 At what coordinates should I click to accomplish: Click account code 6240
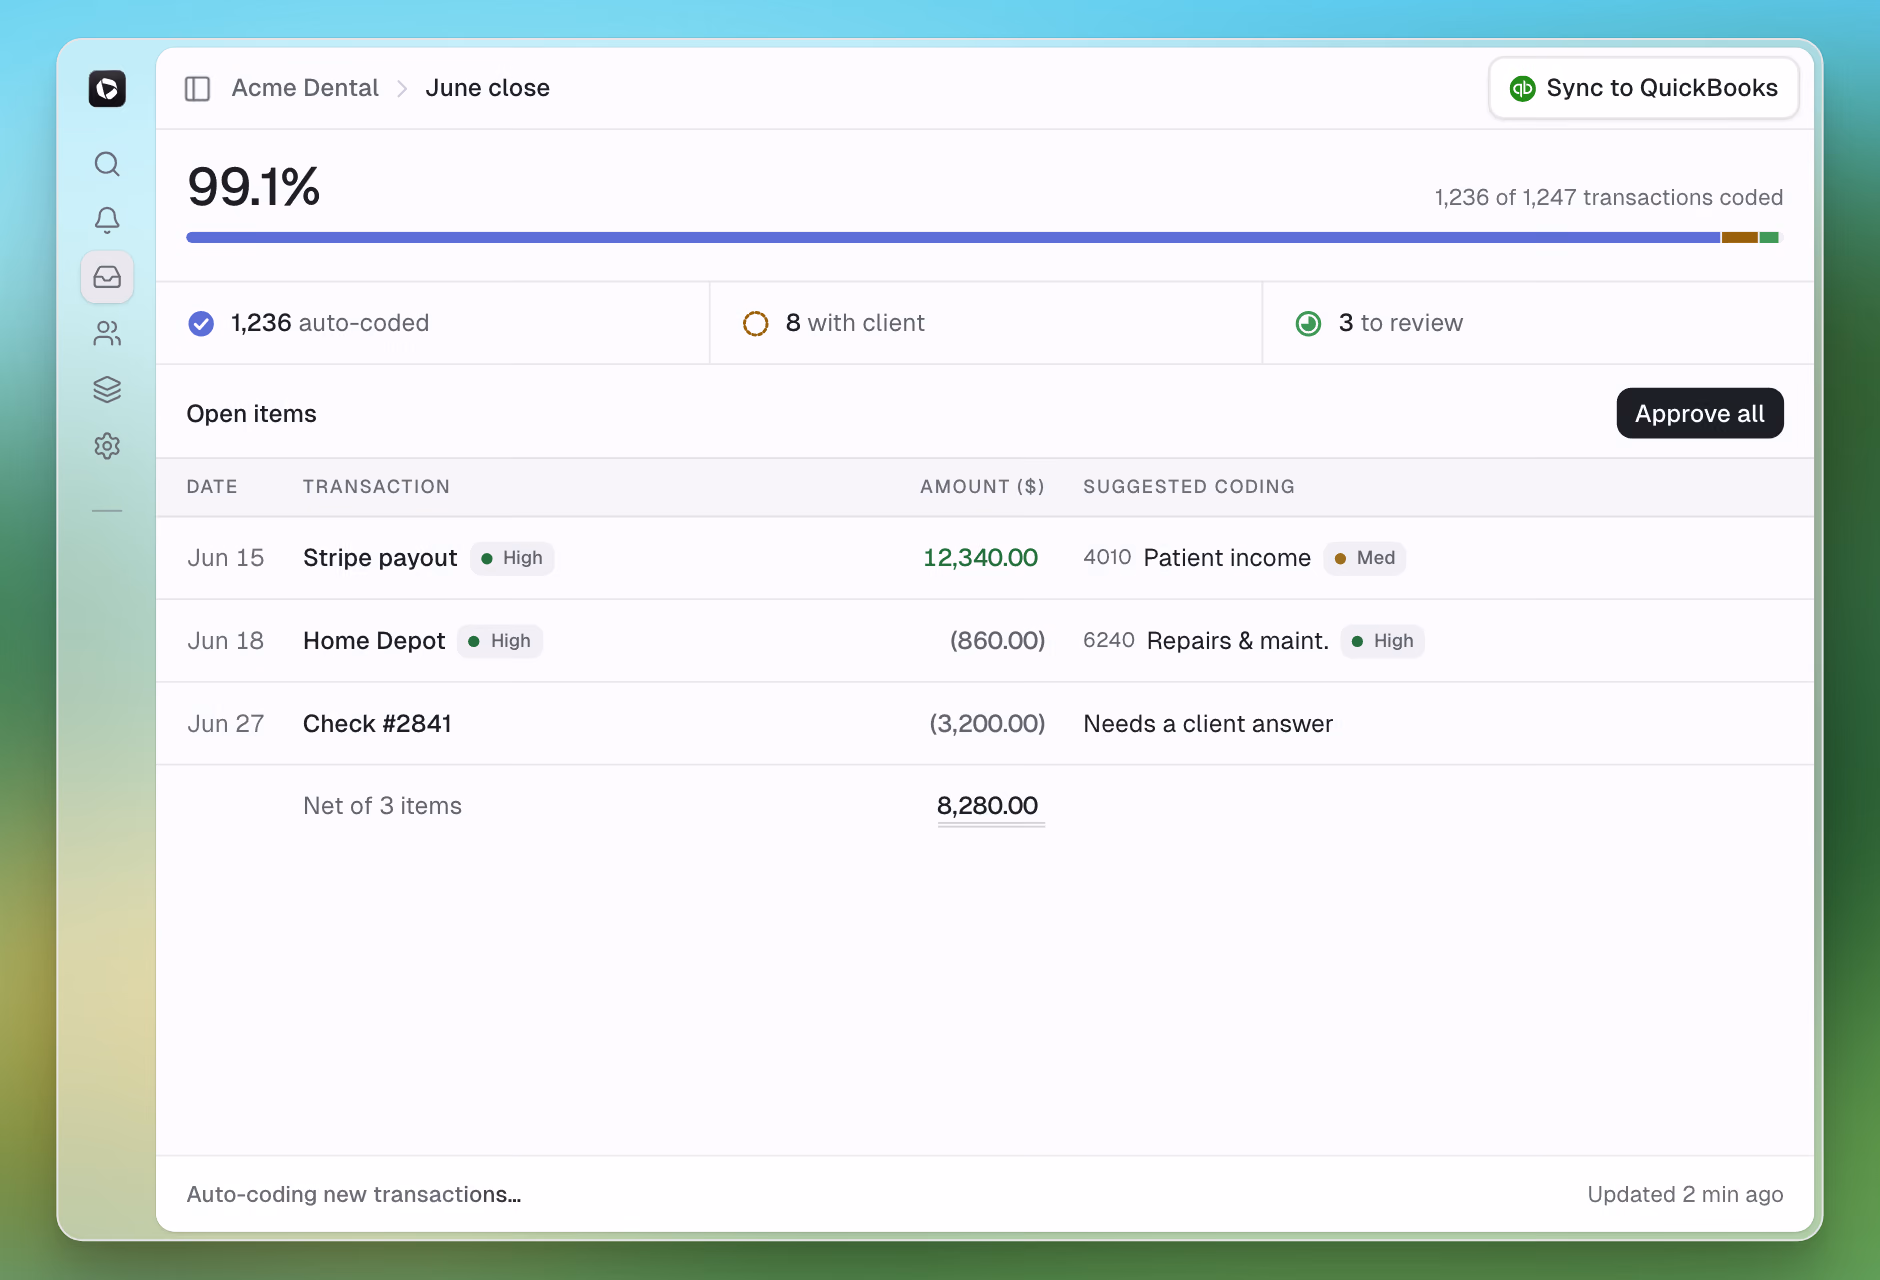[1109, 641]
